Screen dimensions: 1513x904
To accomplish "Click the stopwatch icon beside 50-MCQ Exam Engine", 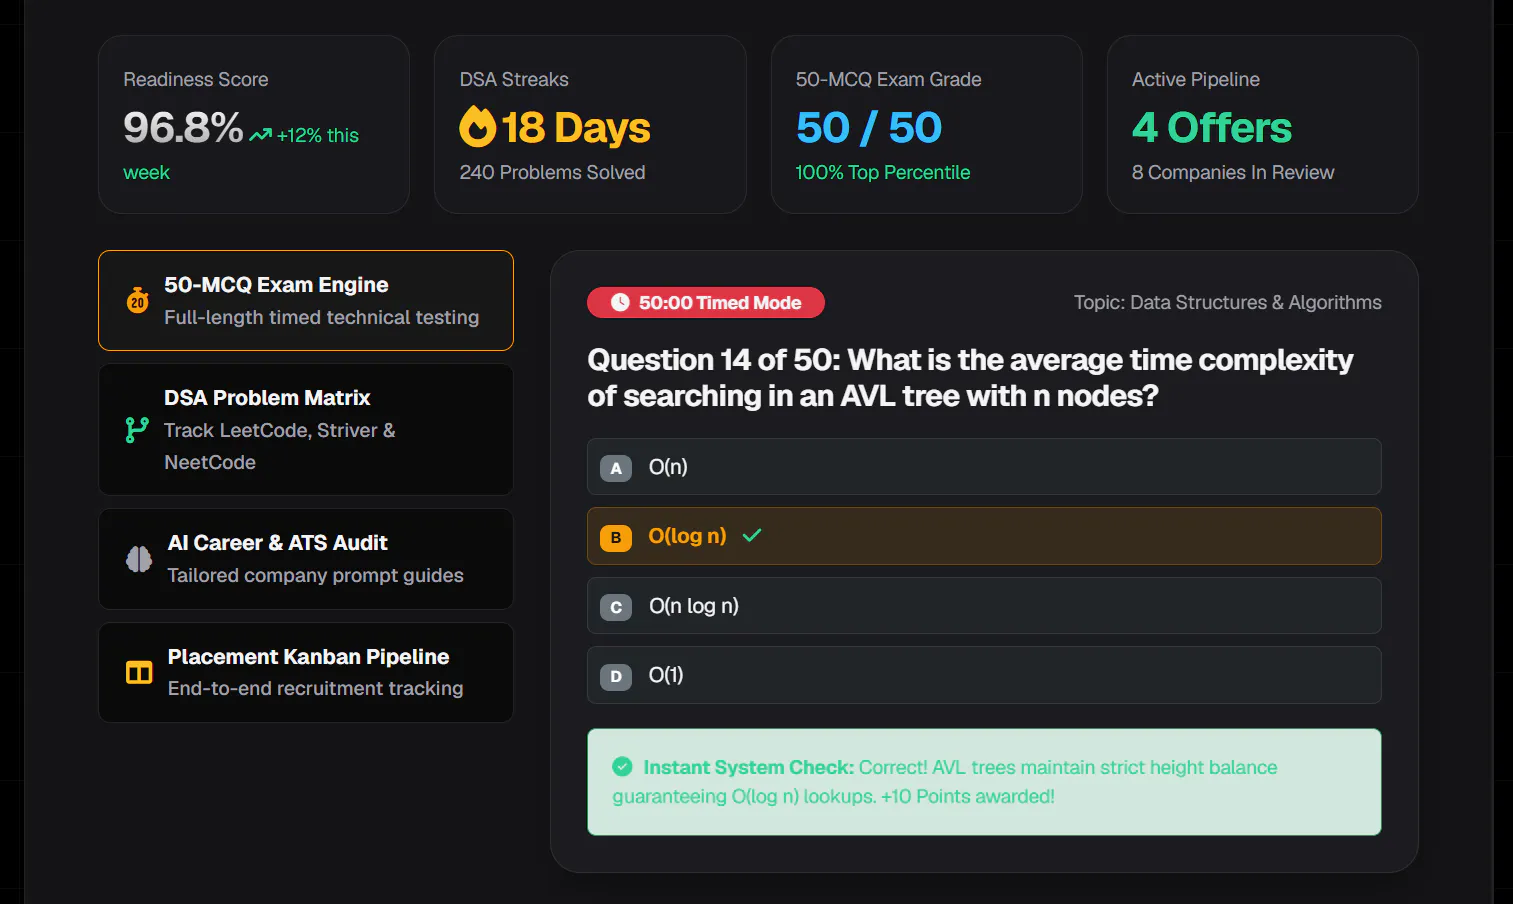I will click(138, 300).
